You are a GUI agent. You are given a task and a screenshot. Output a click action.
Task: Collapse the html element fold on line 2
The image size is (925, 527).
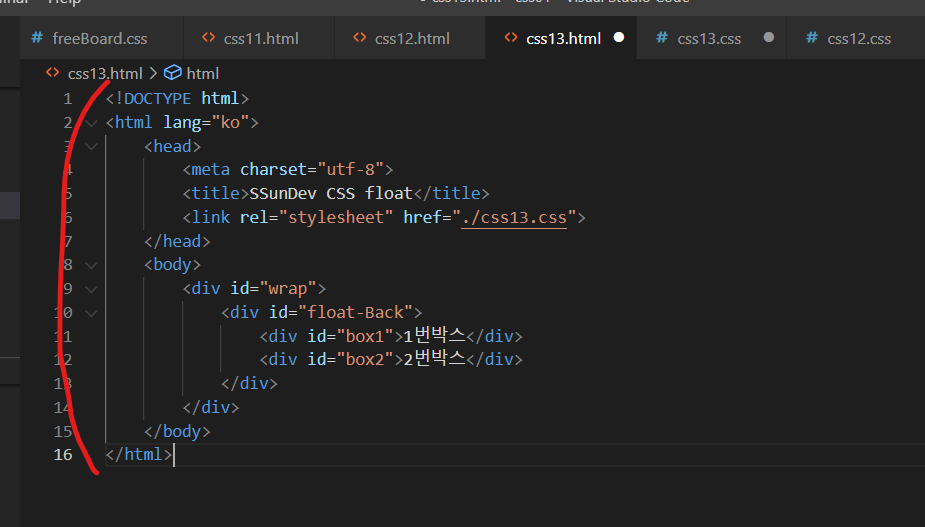coord(91,123)
